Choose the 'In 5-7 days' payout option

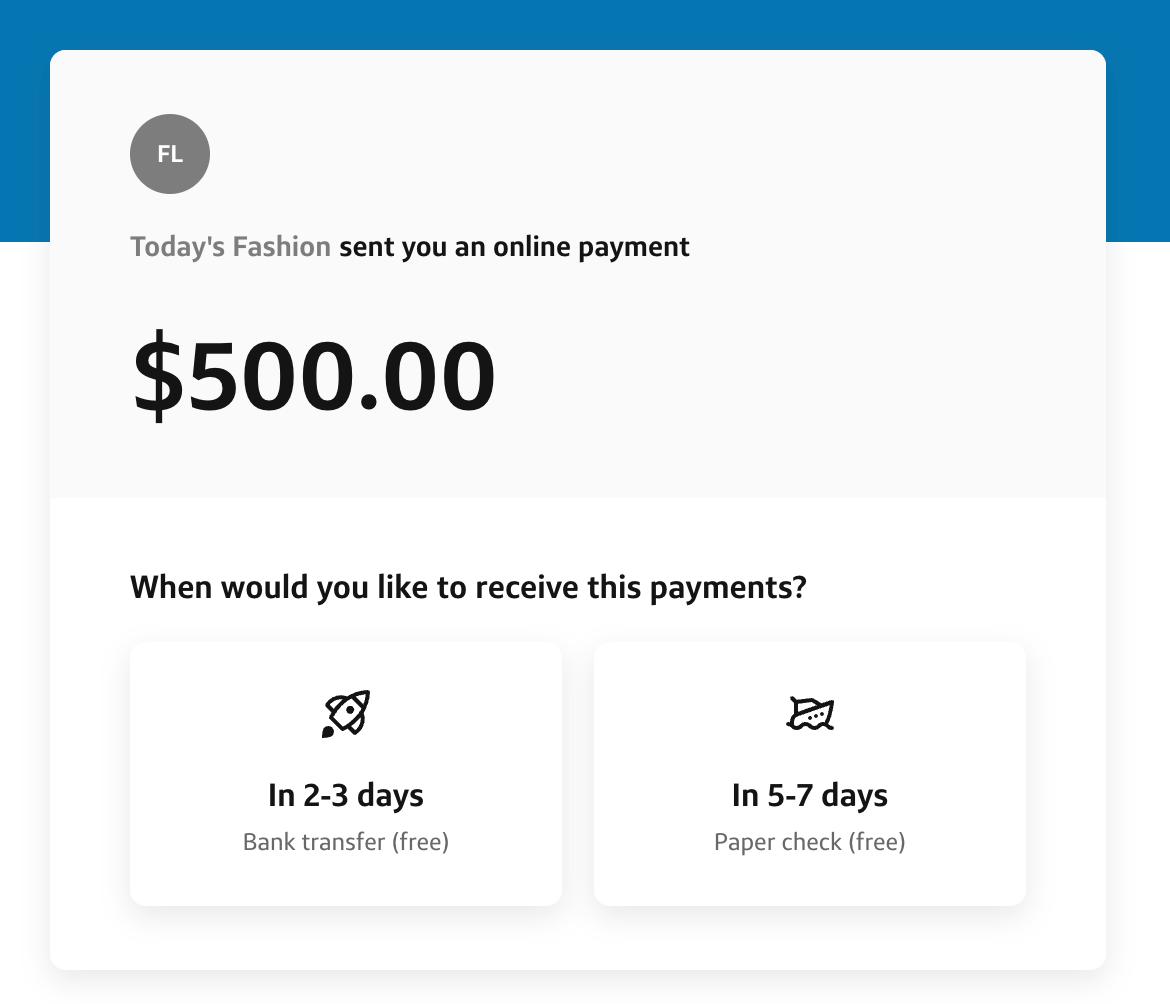(x=810, y=773)
